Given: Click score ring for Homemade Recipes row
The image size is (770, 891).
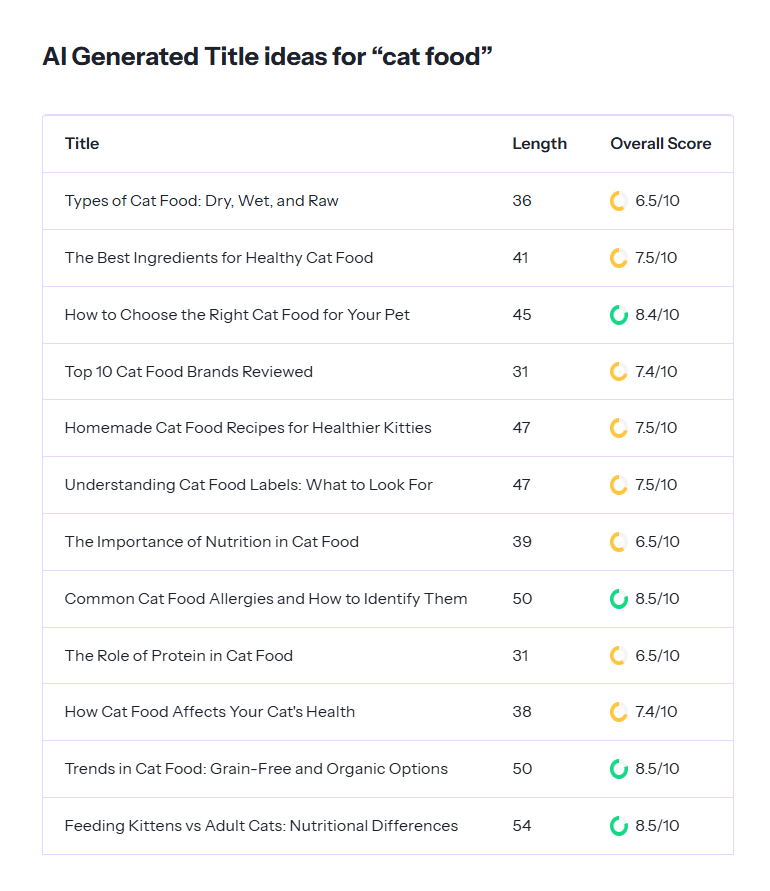Looking at the screenshot, I should (x=619, y=428).
